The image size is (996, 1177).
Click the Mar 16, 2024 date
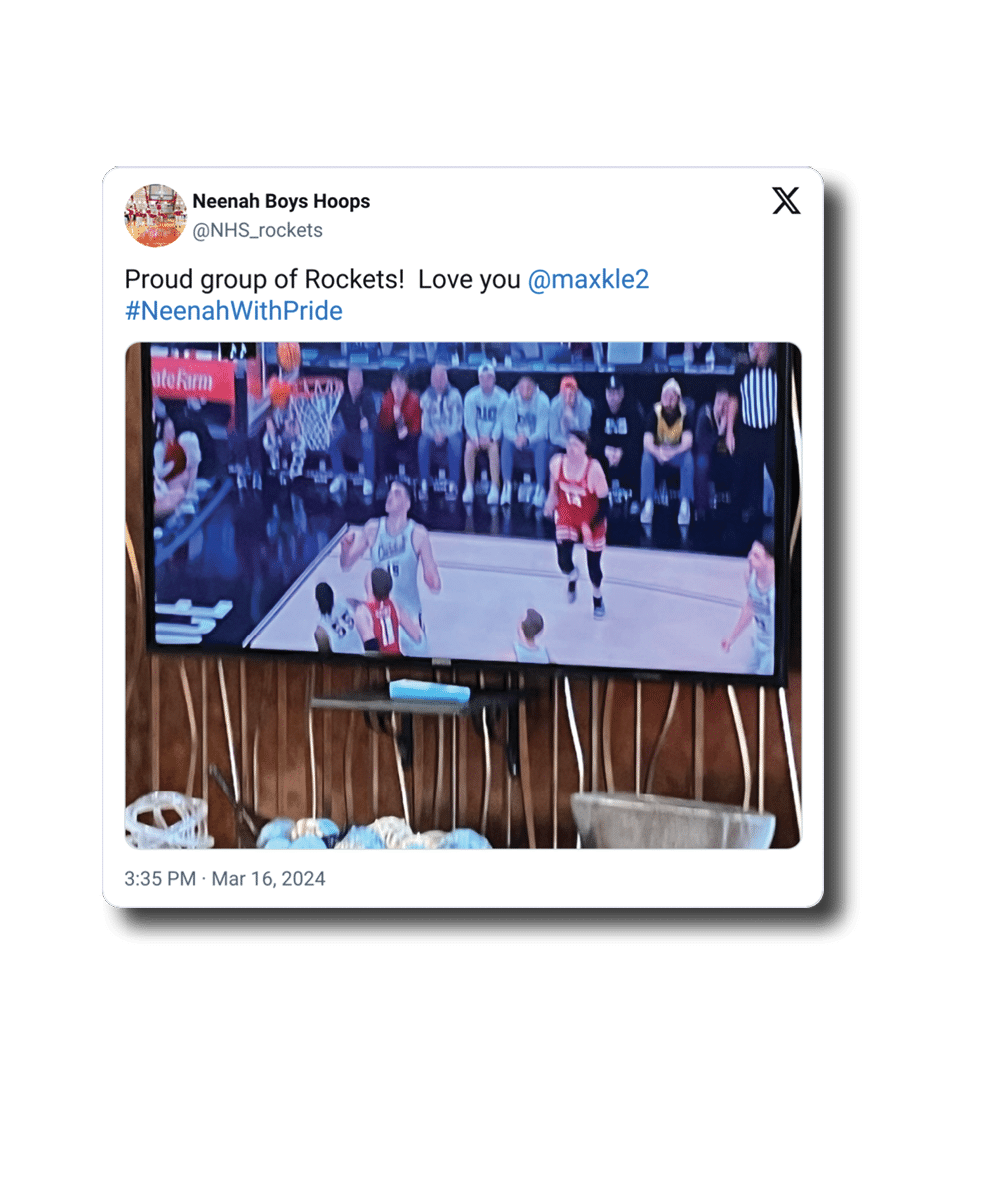[269, 878]
